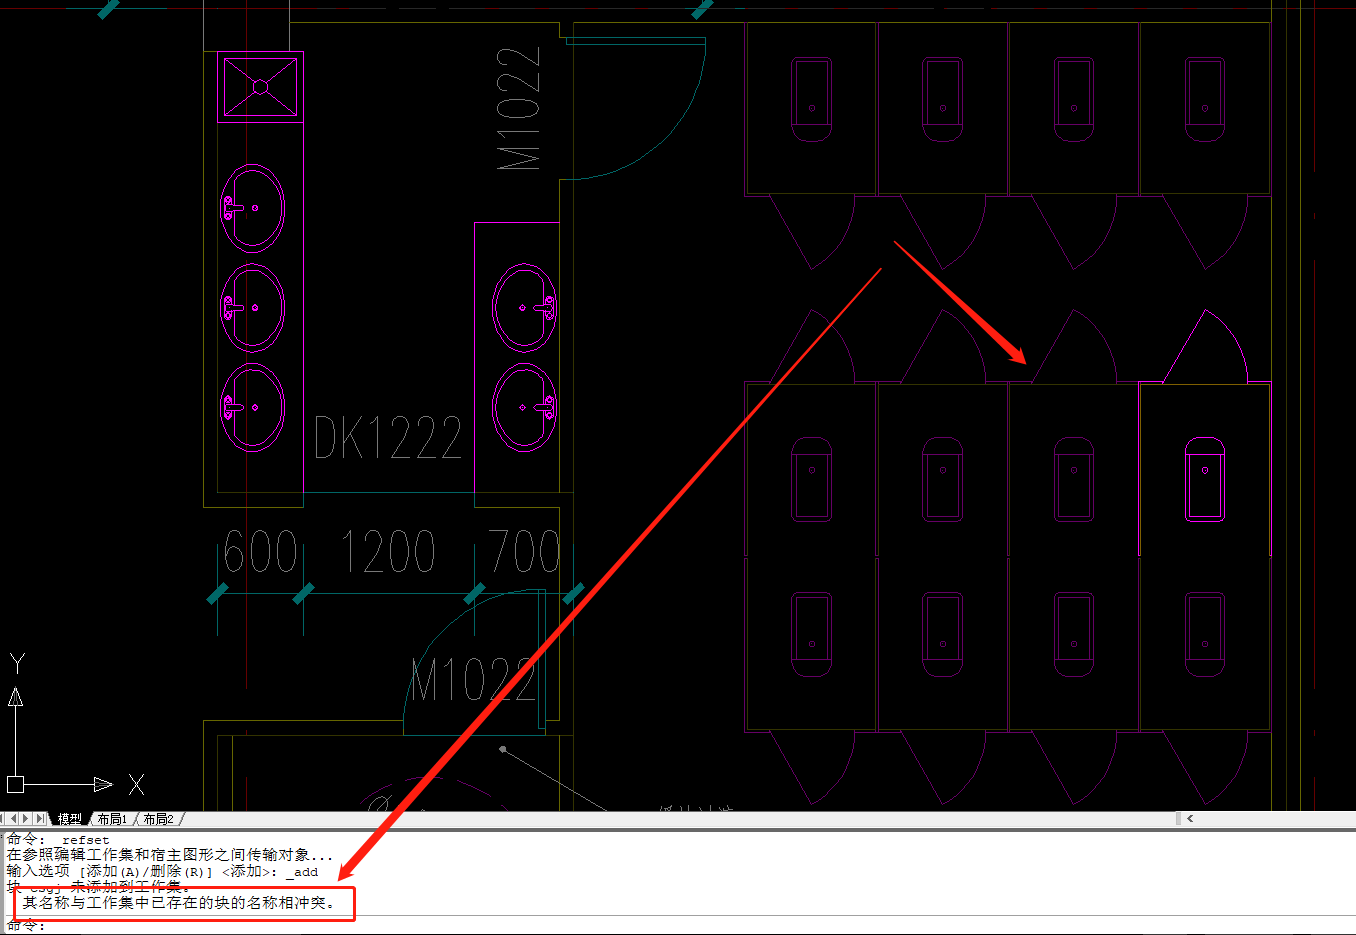The height and width of the screenshot is (935, 1356).
Task: Select the square floor drain symbol with X
Action: 260,87
